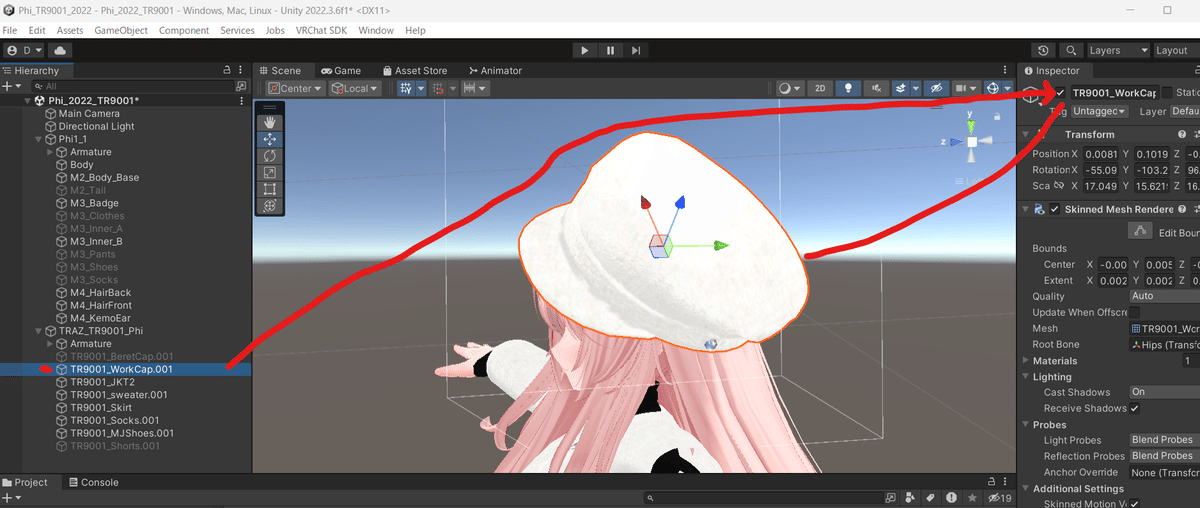This screenshot has width=1200, height=508.
Task: Open the undo history icon
Action: point(1043,50)
